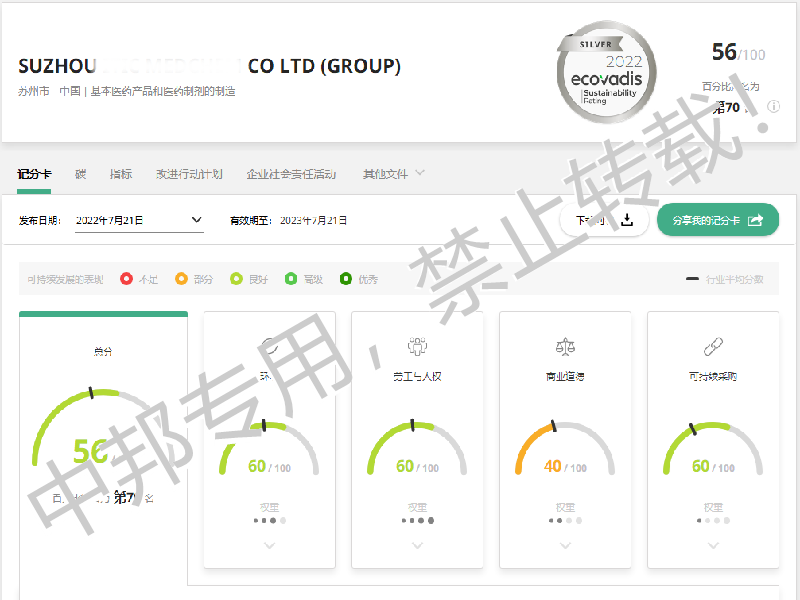Click the 权重 dots on the 环境 card
The height and width of the screenshot is (600, 800).
point(269,520)
